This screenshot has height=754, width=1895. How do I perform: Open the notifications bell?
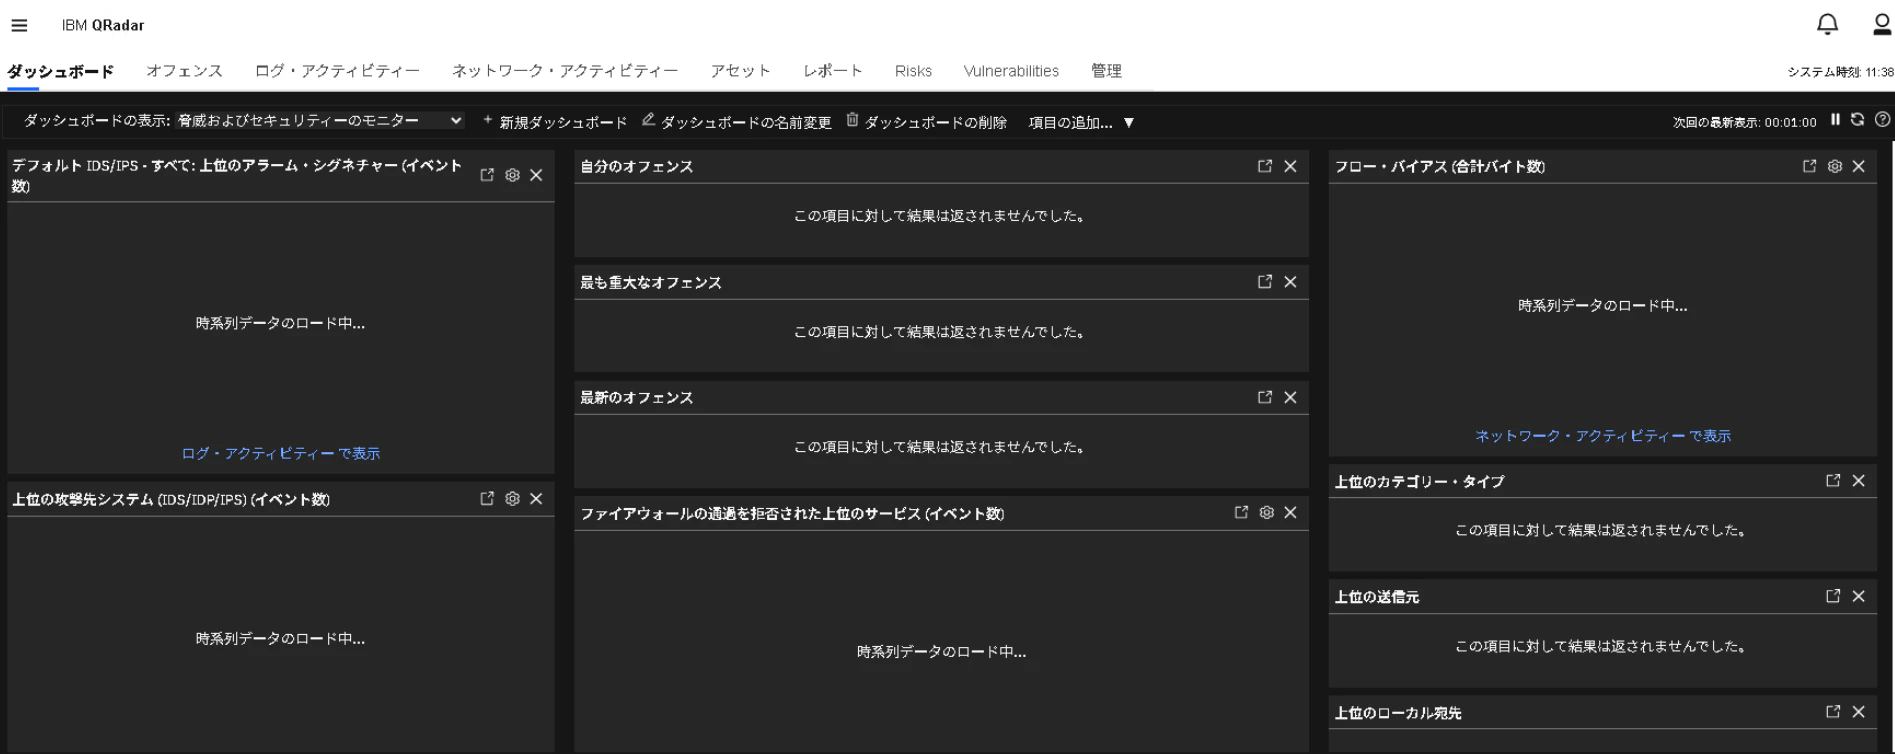pos(1827,24)
